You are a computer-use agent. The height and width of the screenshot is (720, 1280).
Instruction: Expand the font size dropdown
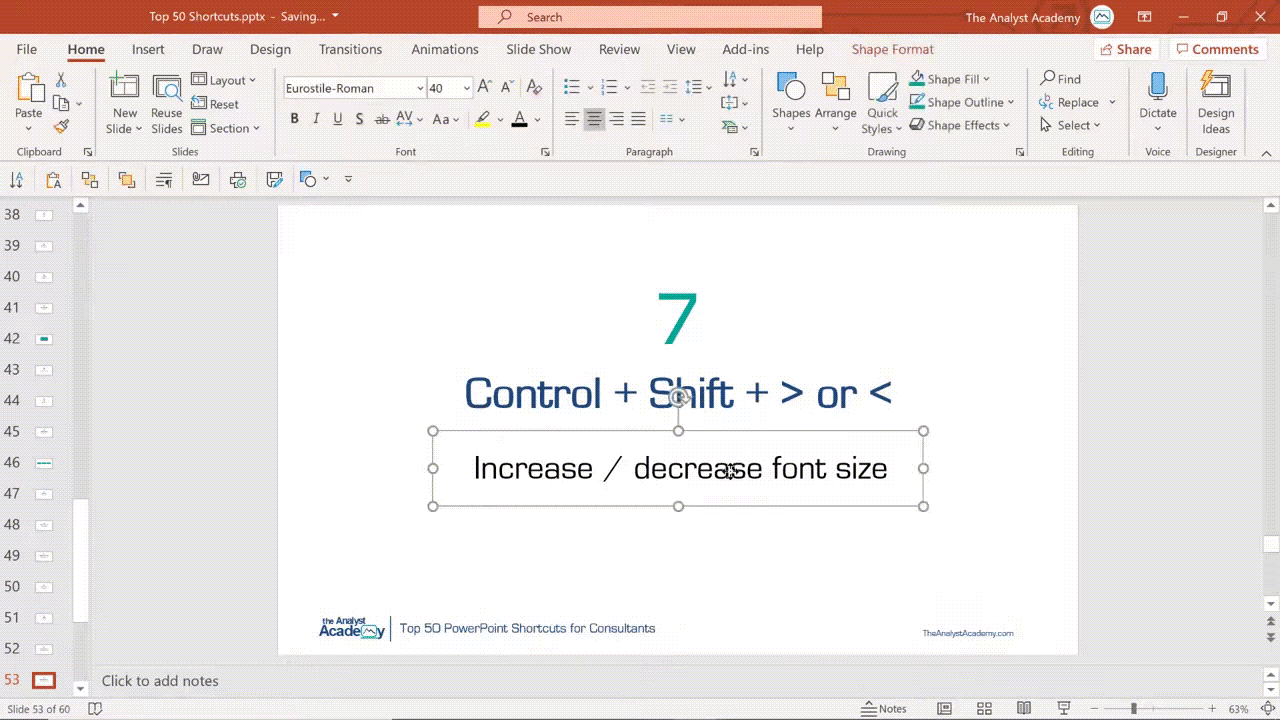466,88
